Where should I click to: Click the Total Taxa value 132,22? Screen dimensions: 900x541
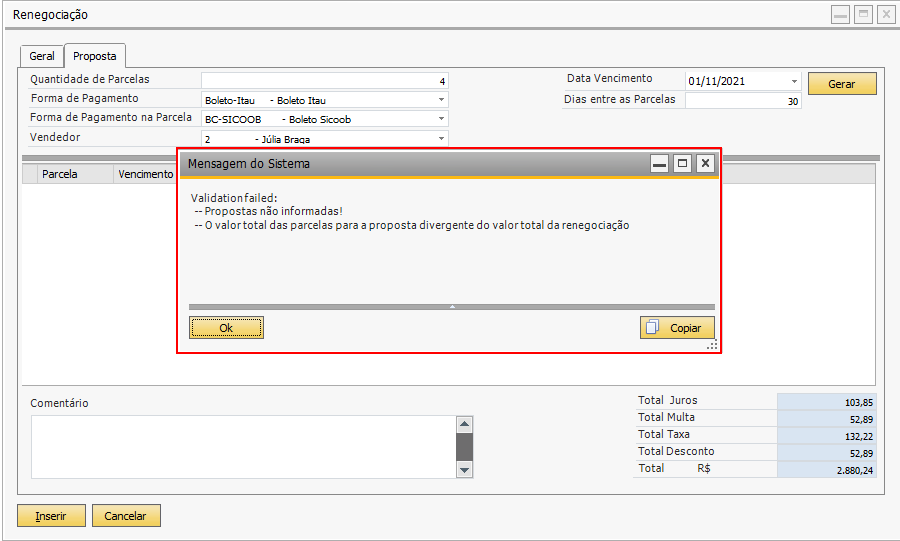(x=827, y=436)
